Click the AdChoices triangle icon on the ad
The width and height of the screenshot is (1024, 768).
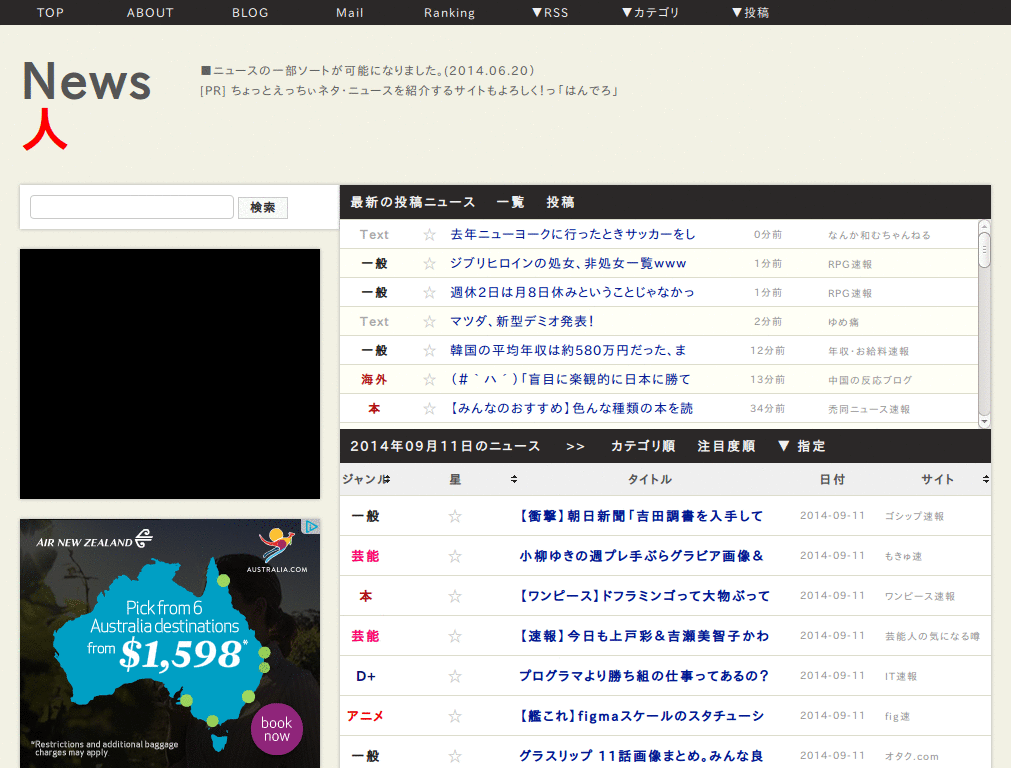point(312,526)
